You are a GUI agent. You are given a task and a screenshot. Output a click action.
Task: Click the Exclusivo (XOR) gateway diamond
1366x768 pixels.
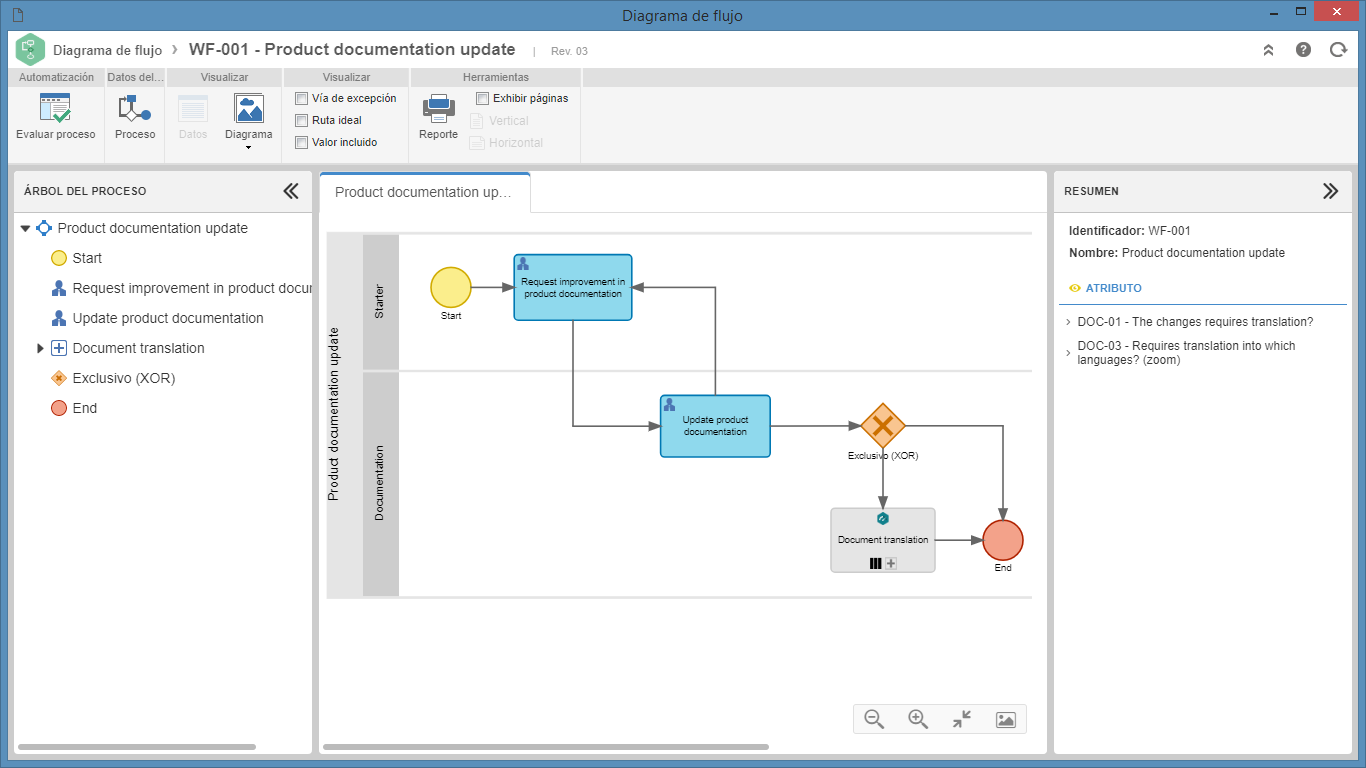[x=883, y=426]
